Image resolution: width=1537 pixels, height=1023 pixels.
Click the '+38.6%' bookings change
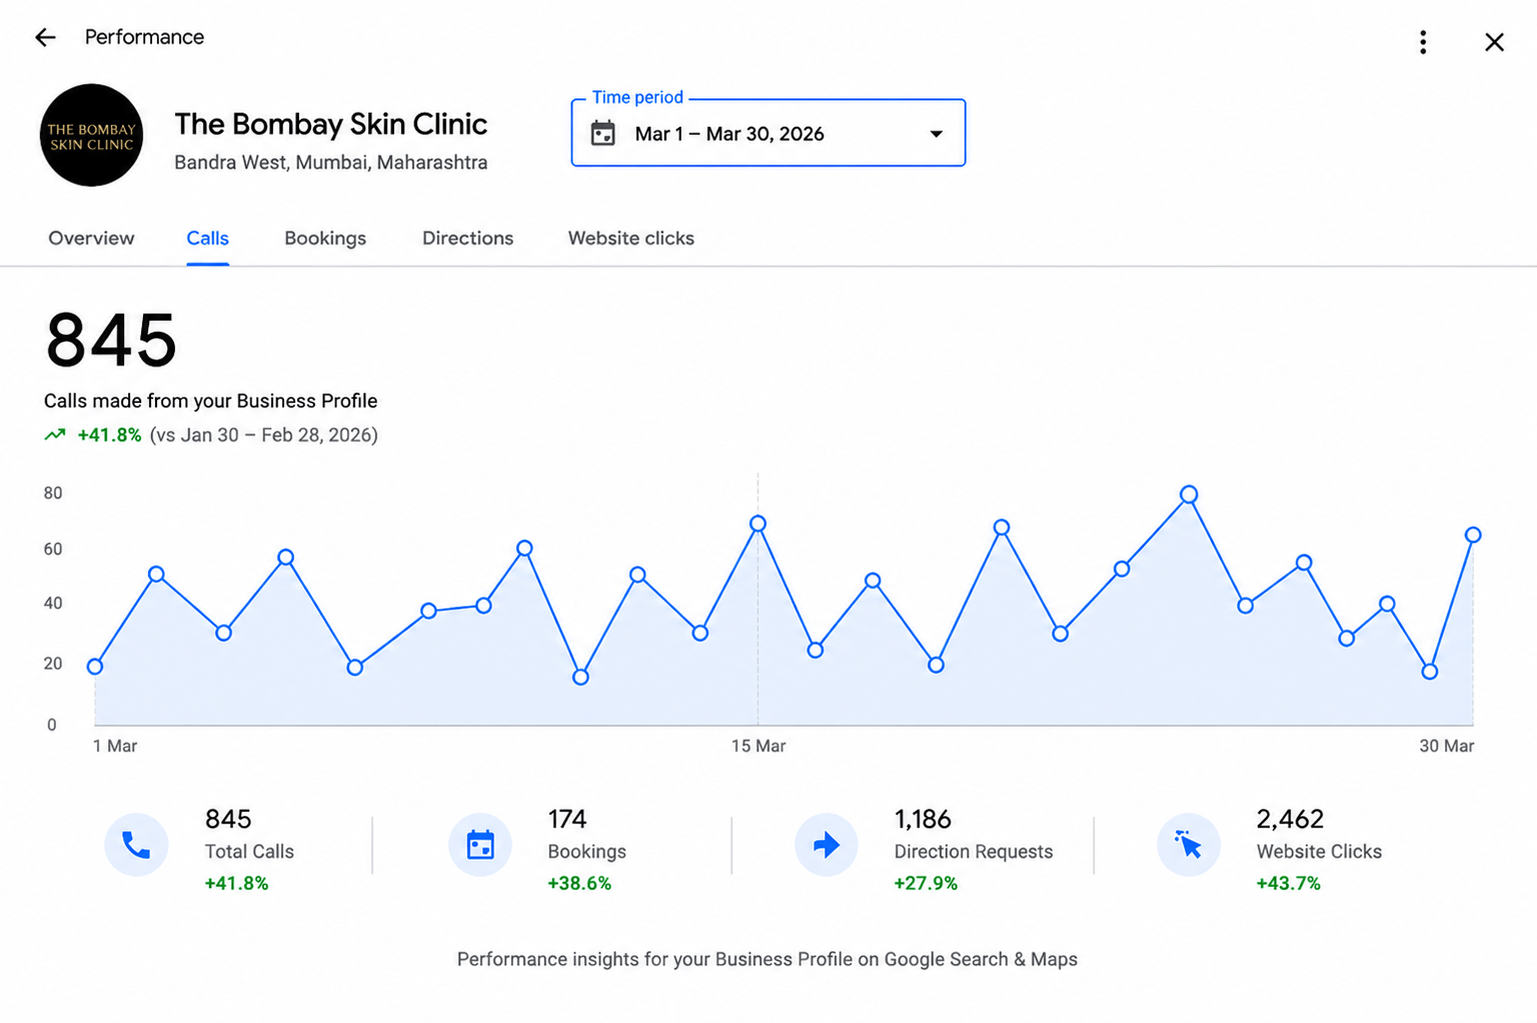coord(579,883)
